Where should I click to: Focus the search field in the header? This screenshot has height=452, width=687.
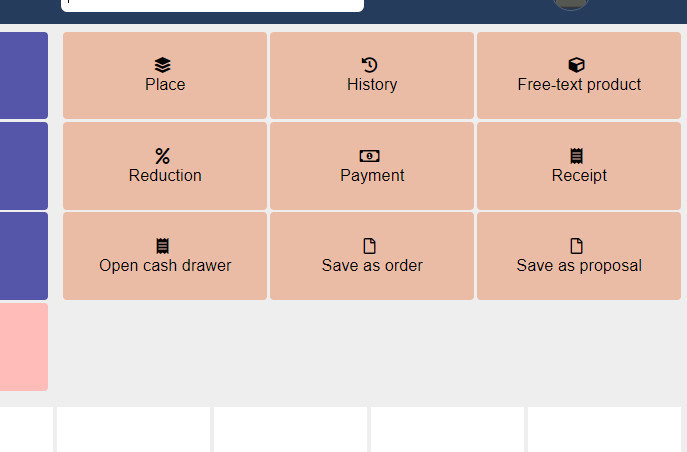pyautogui.click(x=212, y=5)
